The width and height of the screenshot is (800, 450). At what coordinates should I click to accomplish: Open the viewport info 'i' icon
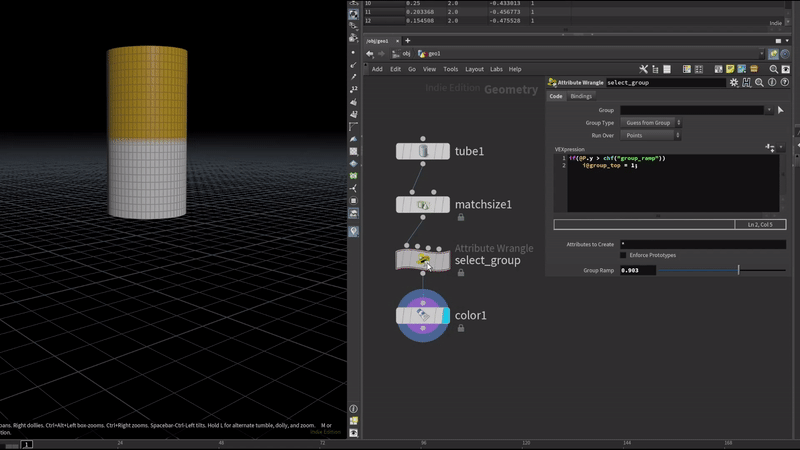pyautogui.click(x=354, y=409)
